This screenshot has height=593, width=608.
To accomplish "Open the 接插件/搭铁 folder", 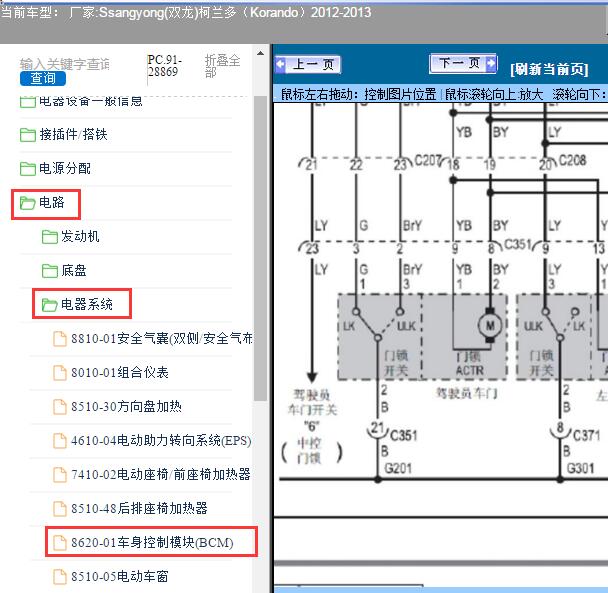I will pyautogui.click(x=73, y=135).
